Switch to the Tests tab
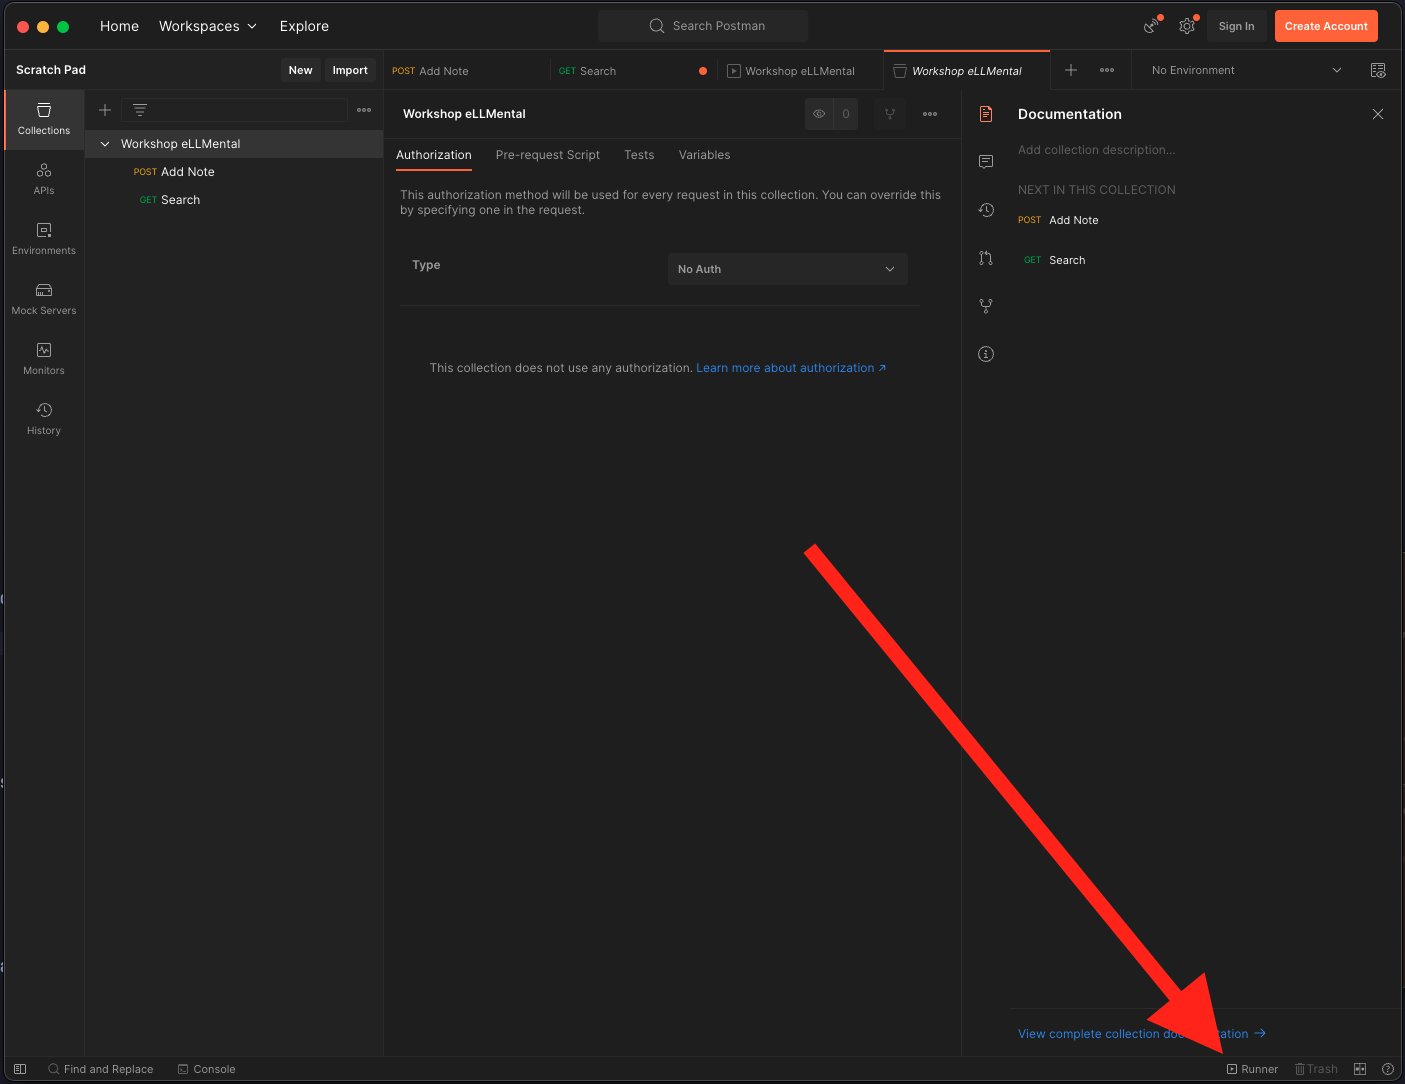Viewport: 1405px width, 1084px height. pos(639,155)
